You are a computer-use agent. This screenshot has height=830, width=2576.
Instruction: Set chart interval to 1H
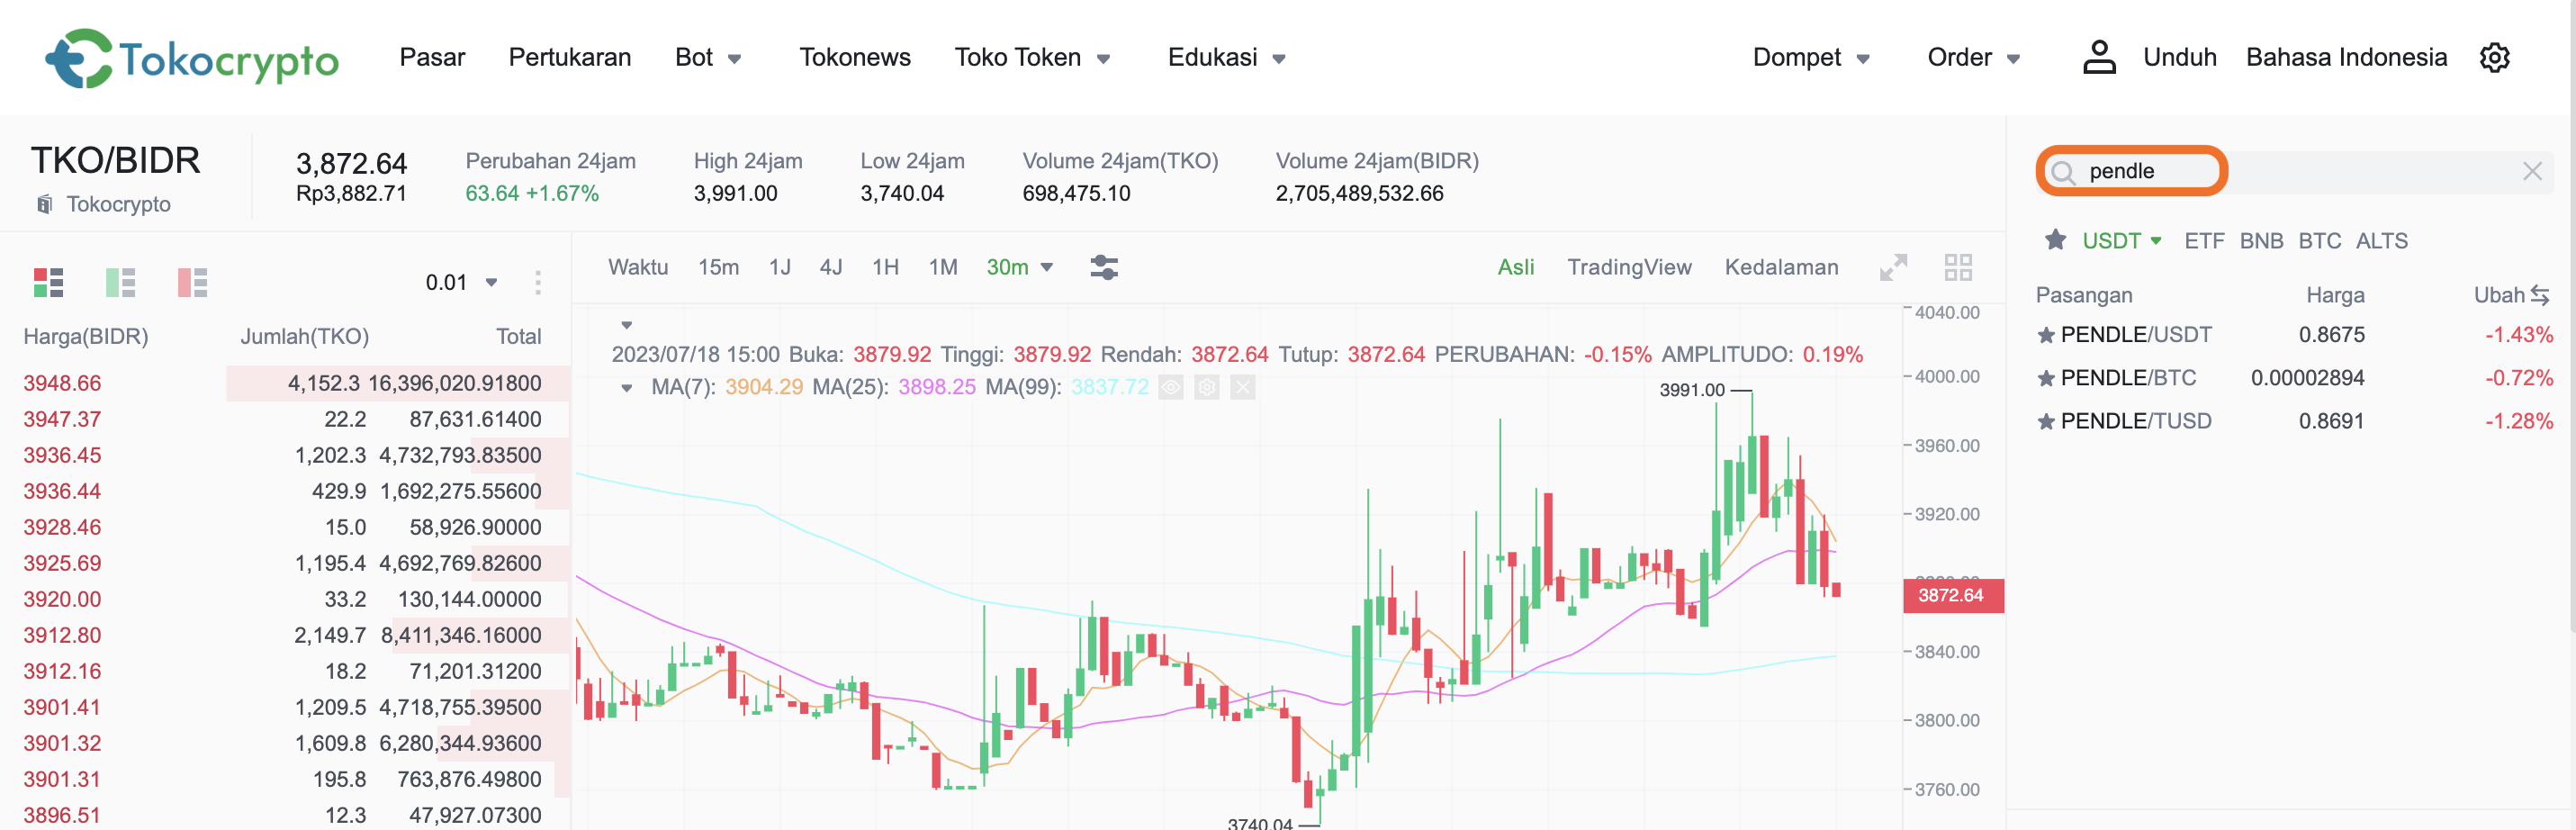885,267
